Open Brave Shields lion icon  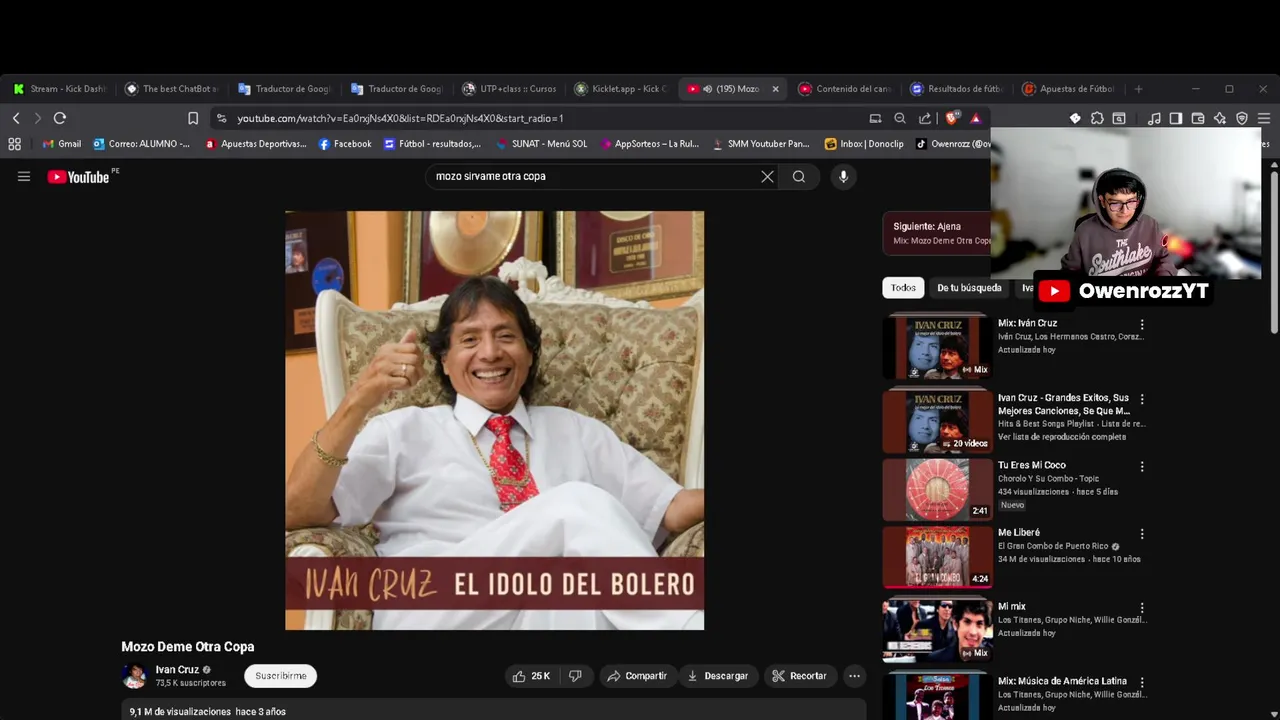tap(953, 118)
